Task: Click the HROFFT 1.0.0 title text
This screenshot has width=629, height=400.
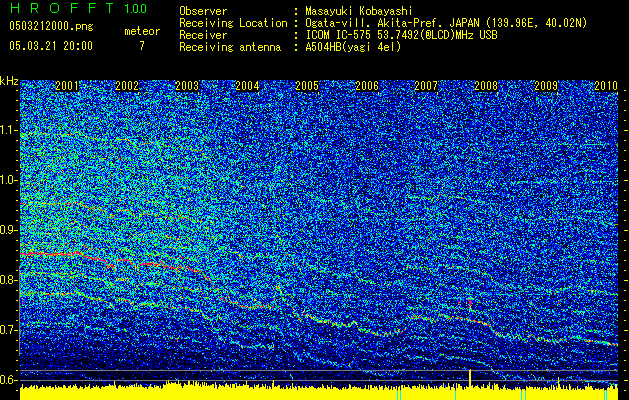Action: pyautogui.click(x=78, y=8)
